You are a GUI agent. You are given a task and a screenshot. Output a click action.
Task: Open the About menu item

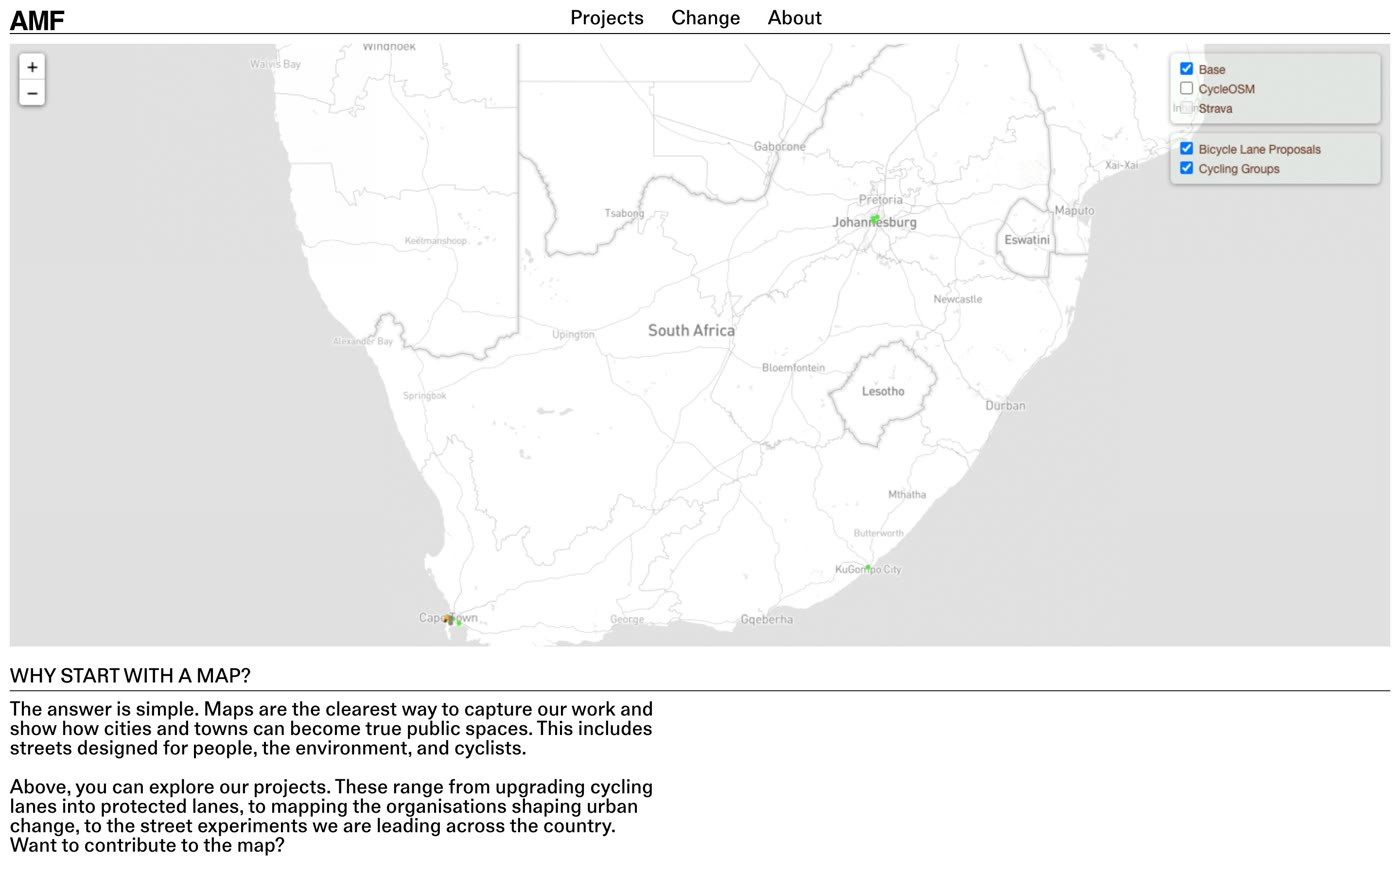coord(795,18)
